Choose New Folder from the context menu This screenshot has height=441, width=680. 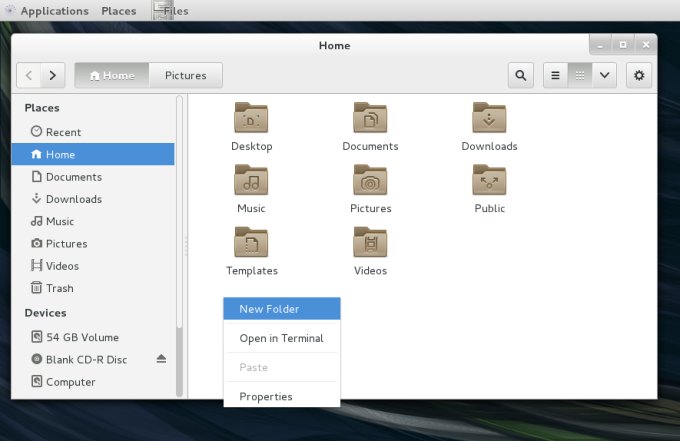pyautogui.click(x=282, y=309)
